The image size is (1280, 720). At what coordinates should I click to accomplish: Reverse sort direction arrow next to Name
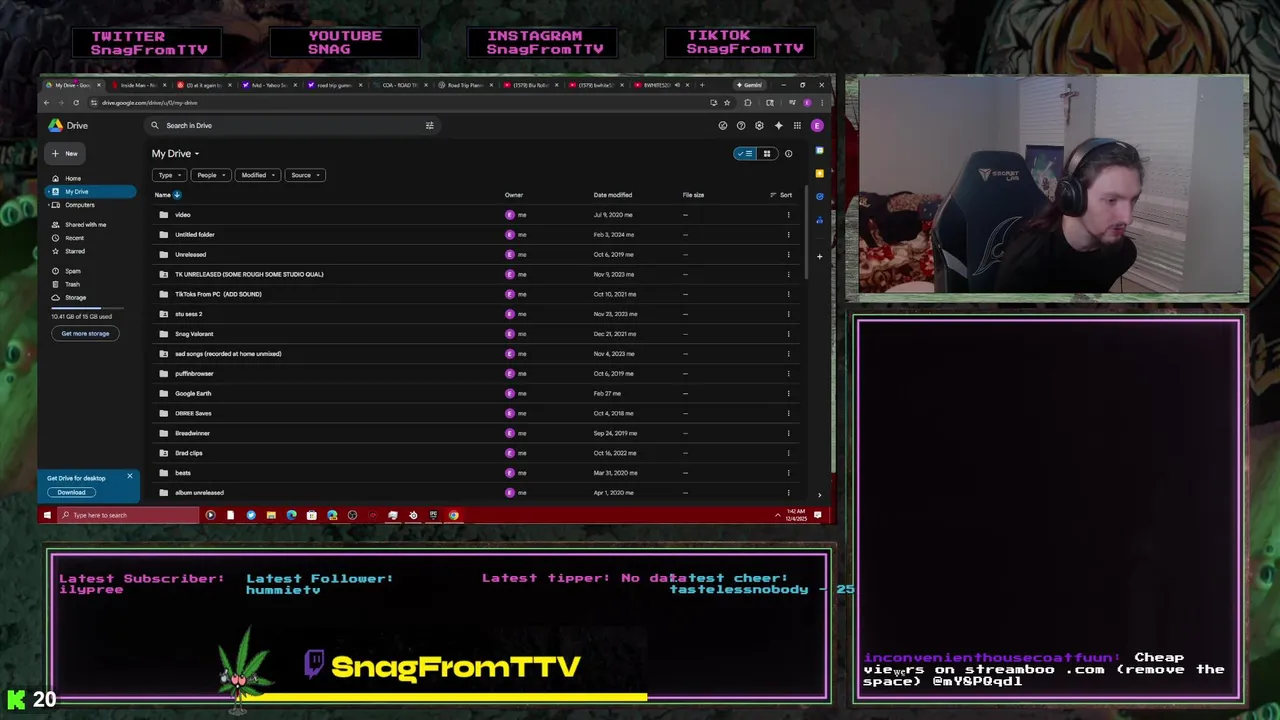pyautogui.click(x=177, y=195)
